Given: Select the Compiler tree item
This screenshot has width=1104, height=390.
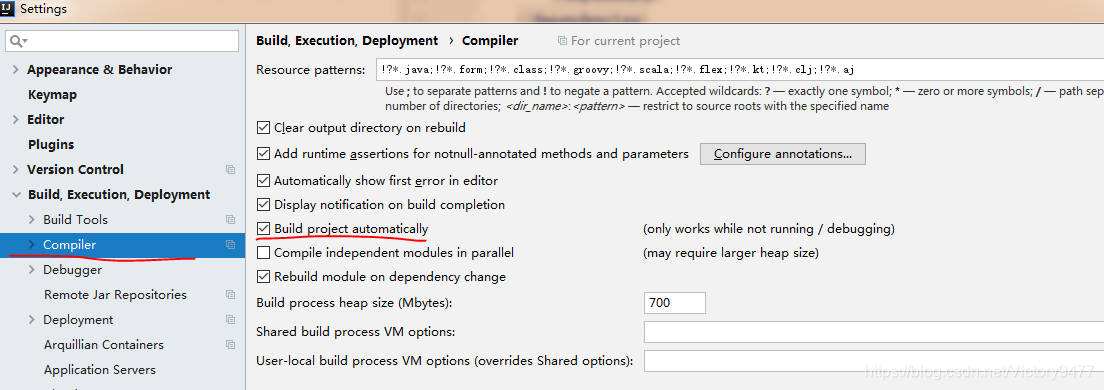Looking at the screenshot, I should [x=123, y=245].
